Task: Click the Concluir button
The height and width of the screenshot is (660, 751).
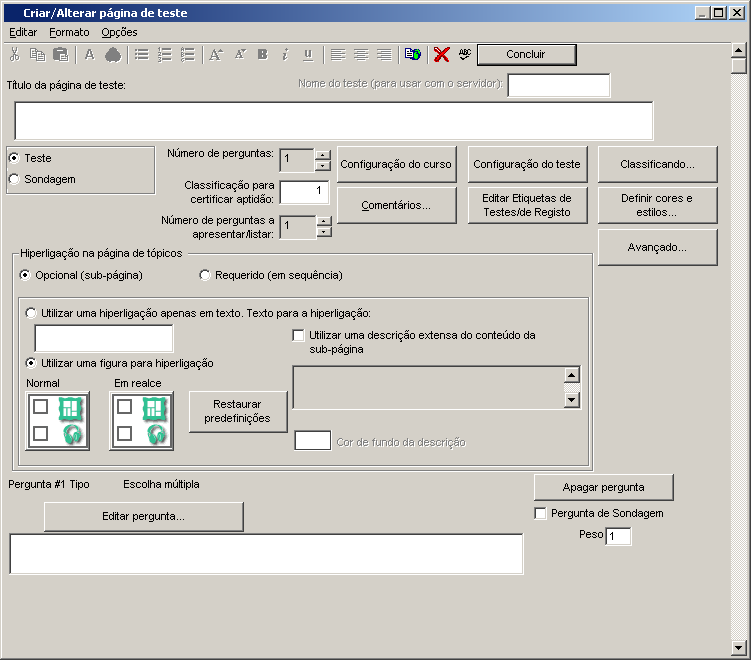Action: click(x=526, y=55)
